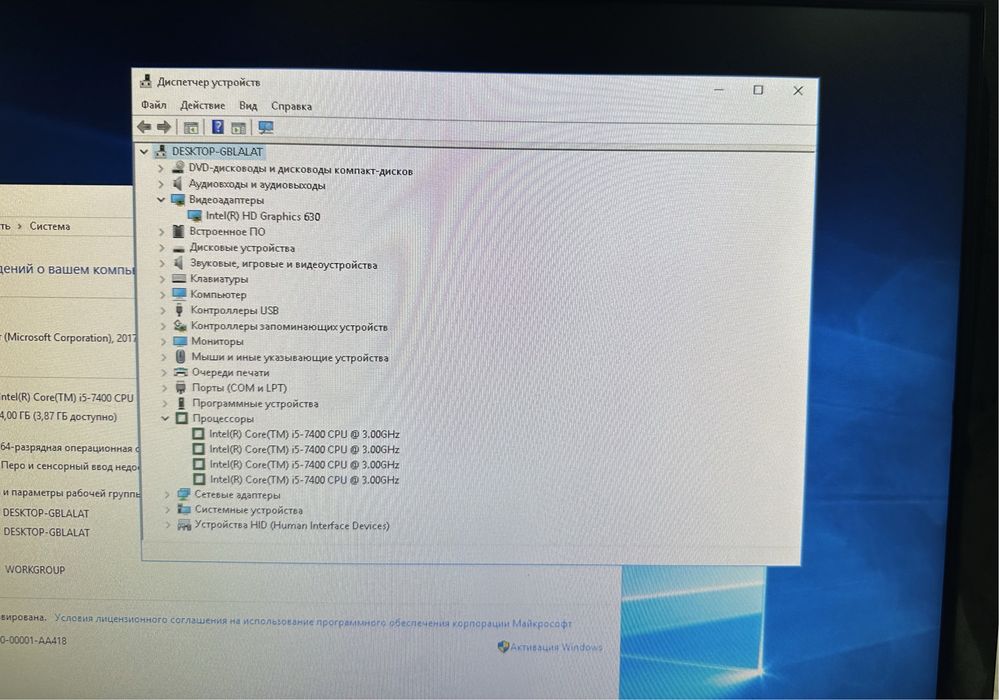Select the Intel(R) HD Graphics 630 text
Screen dimensions: 999x700
tap(262, 216)
